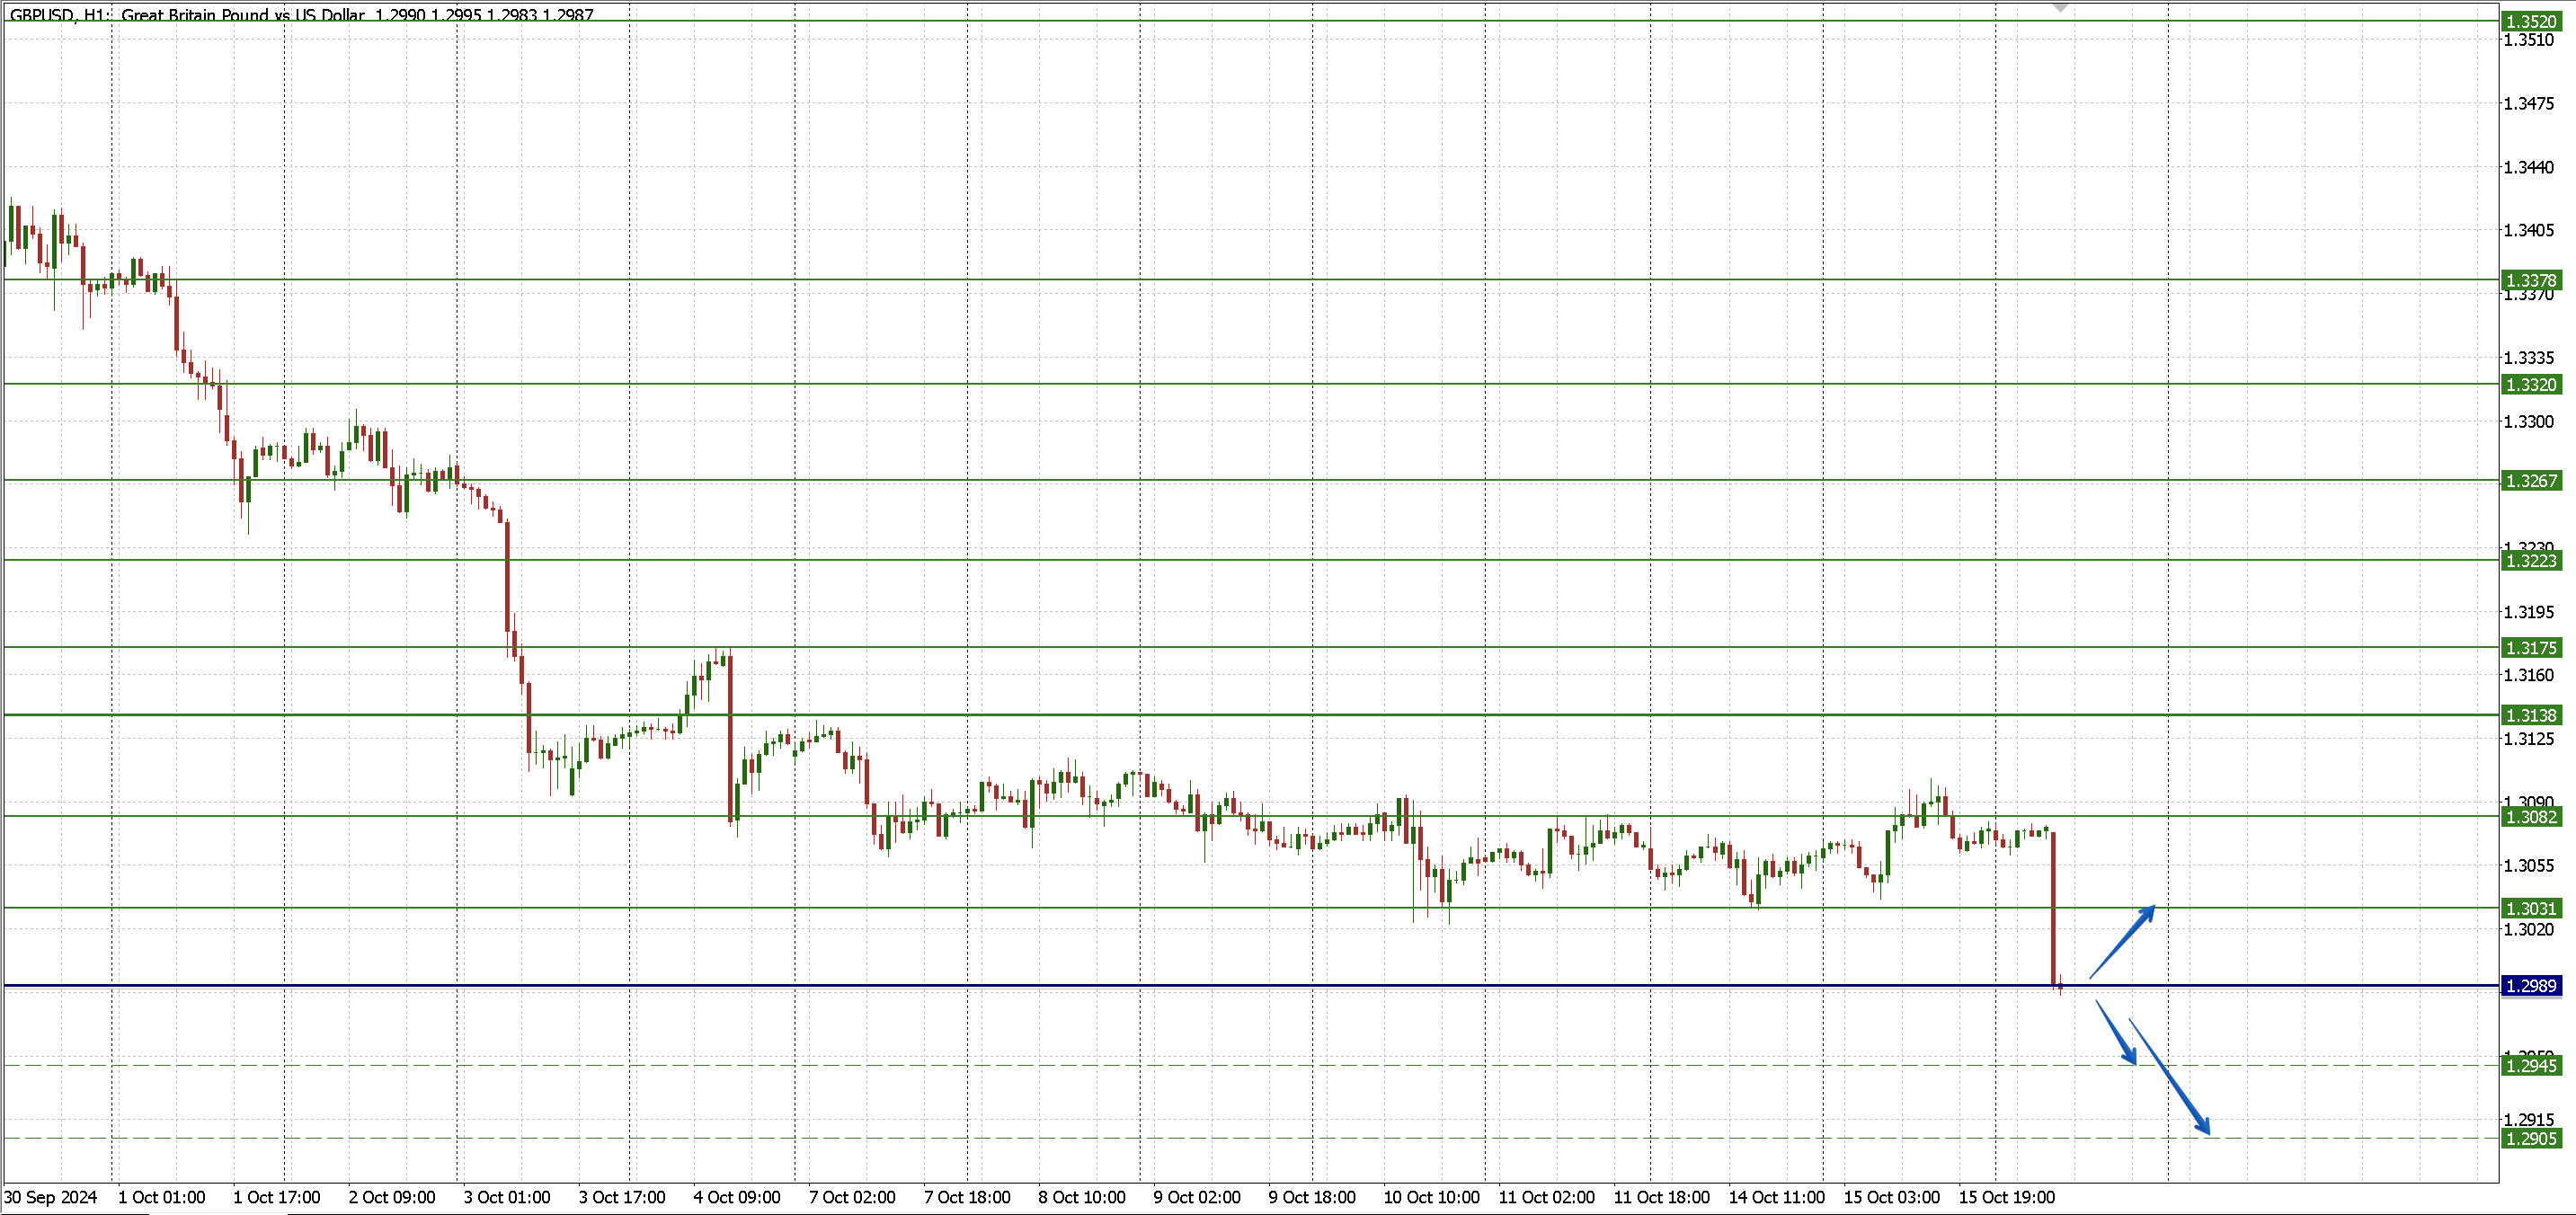
Task: Click the 15 Oct 03:00 time label
Action: point(1891,1197)
